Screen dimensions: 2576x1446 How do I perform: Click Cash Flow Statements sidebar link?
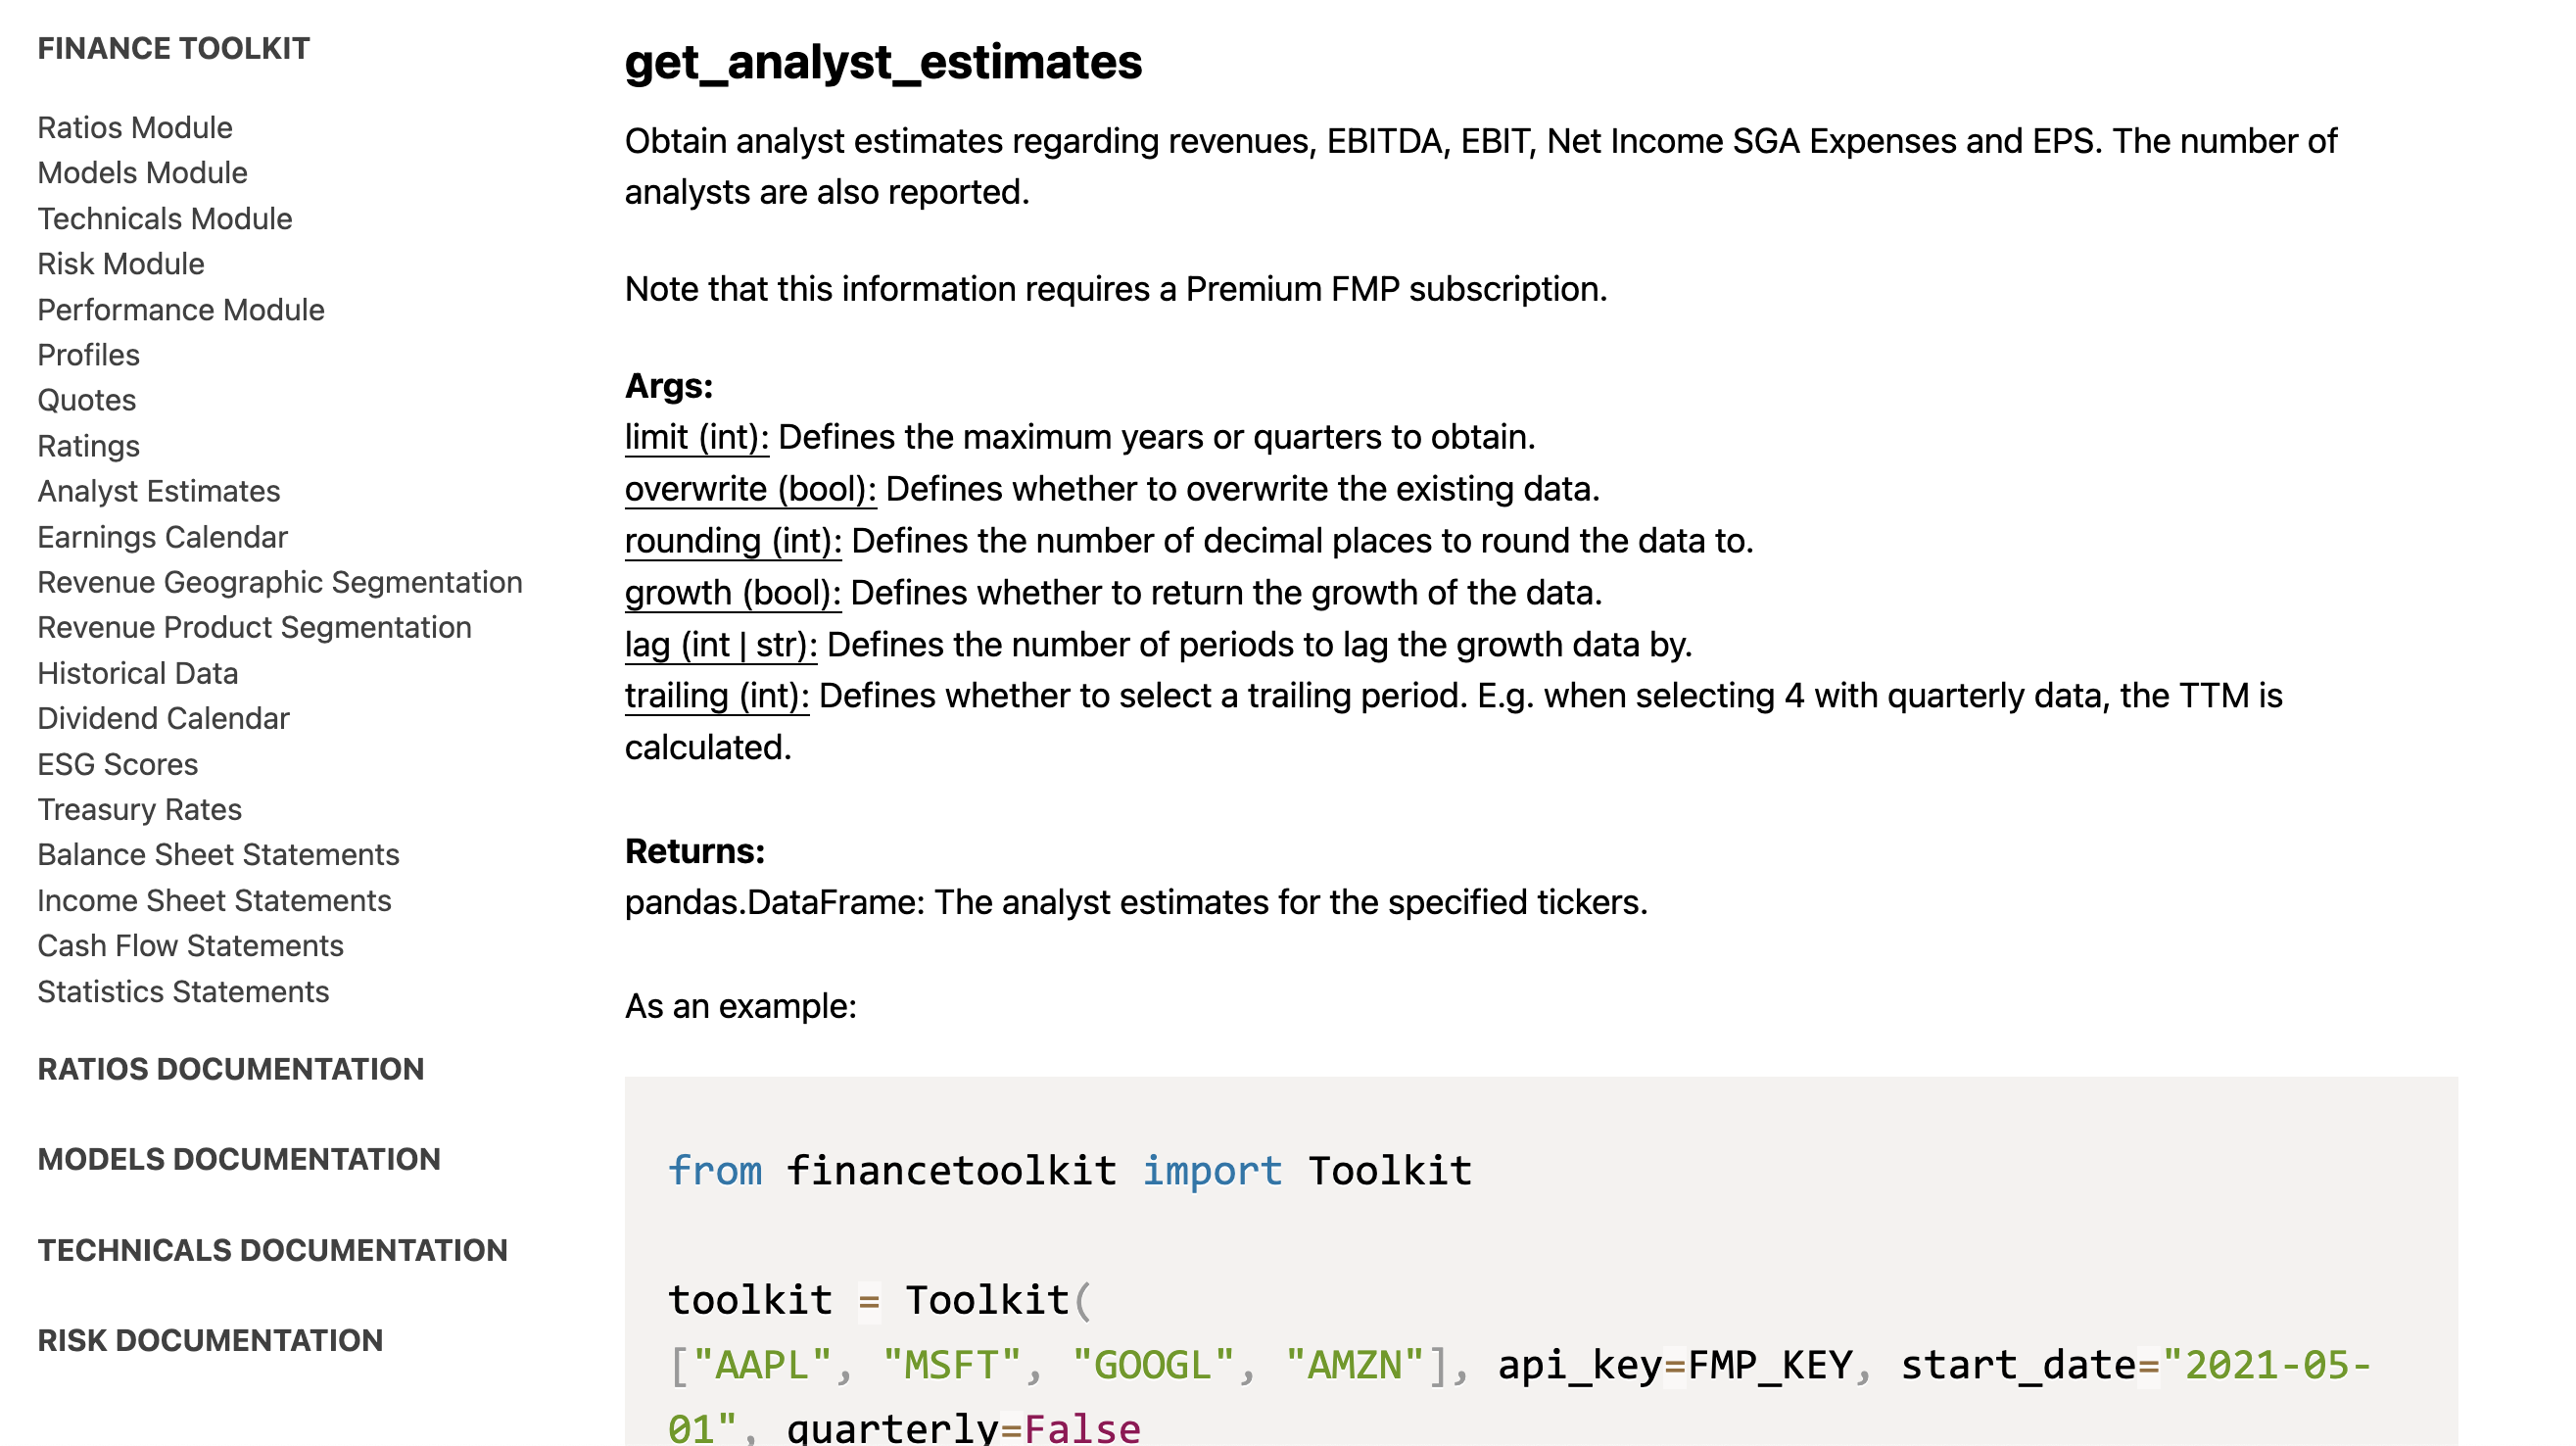tap(191, 945)
